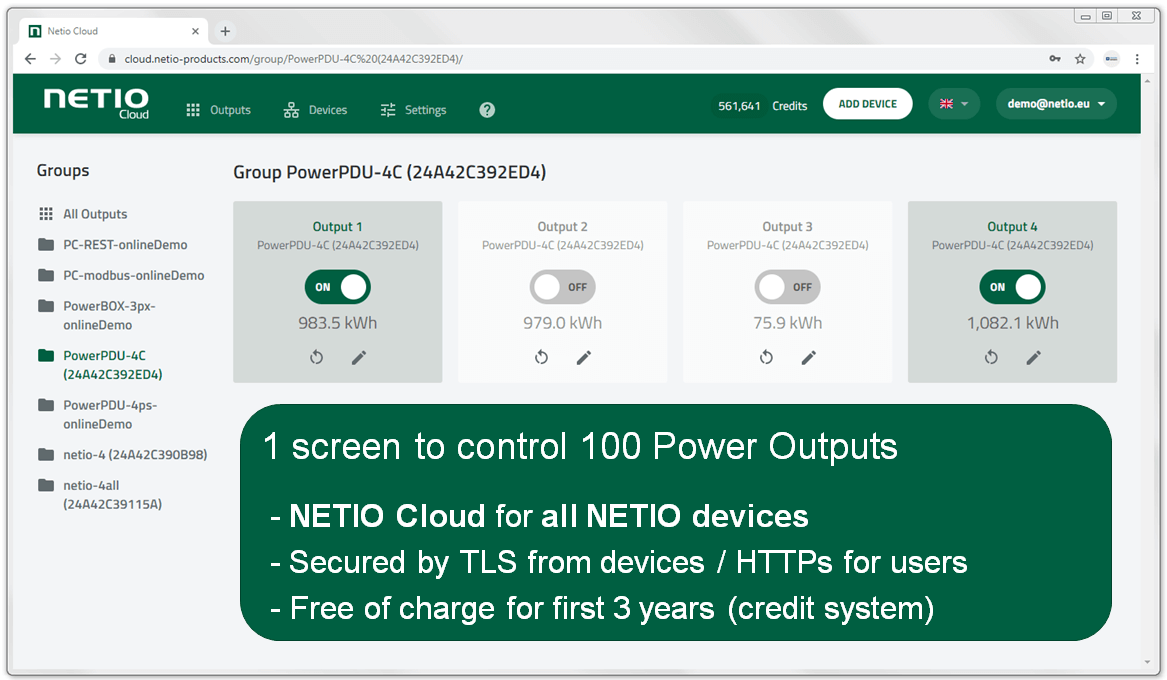Click the Output 2 title
The width and height of the screenshot is (1167, 680).
pyautogui.click(x=563, y=227)
